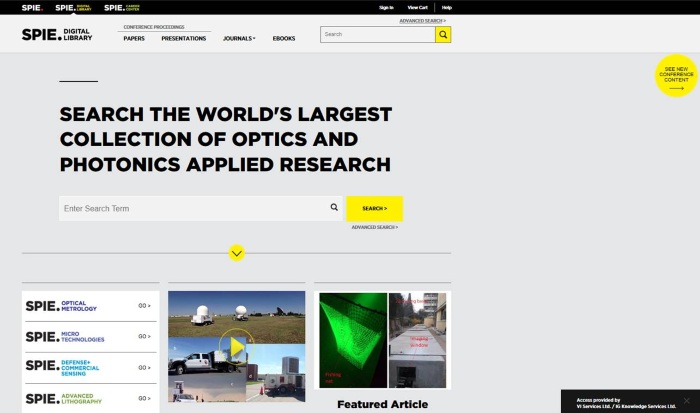Close the Access provided by notification
The image size is (700, 413).
coord(687,400)
